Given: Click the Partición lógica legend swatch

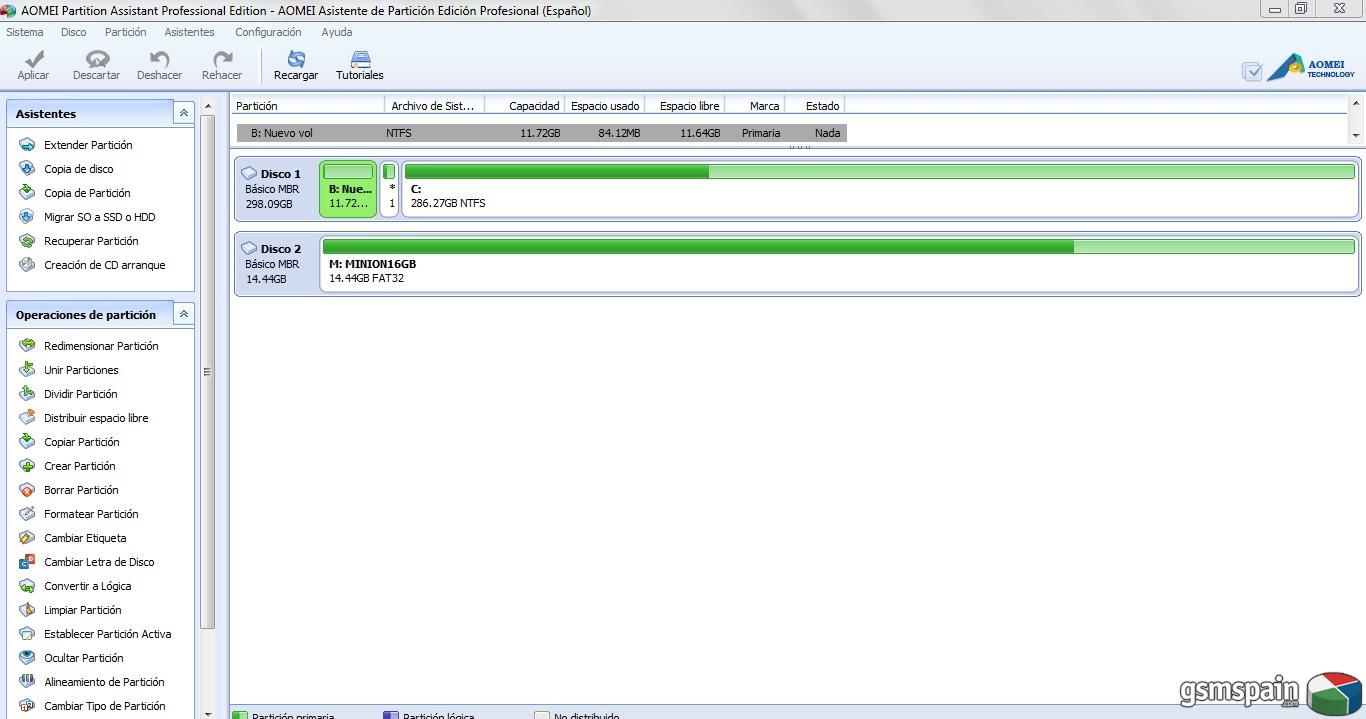Looking at the screenshot, I should (391, 716).
